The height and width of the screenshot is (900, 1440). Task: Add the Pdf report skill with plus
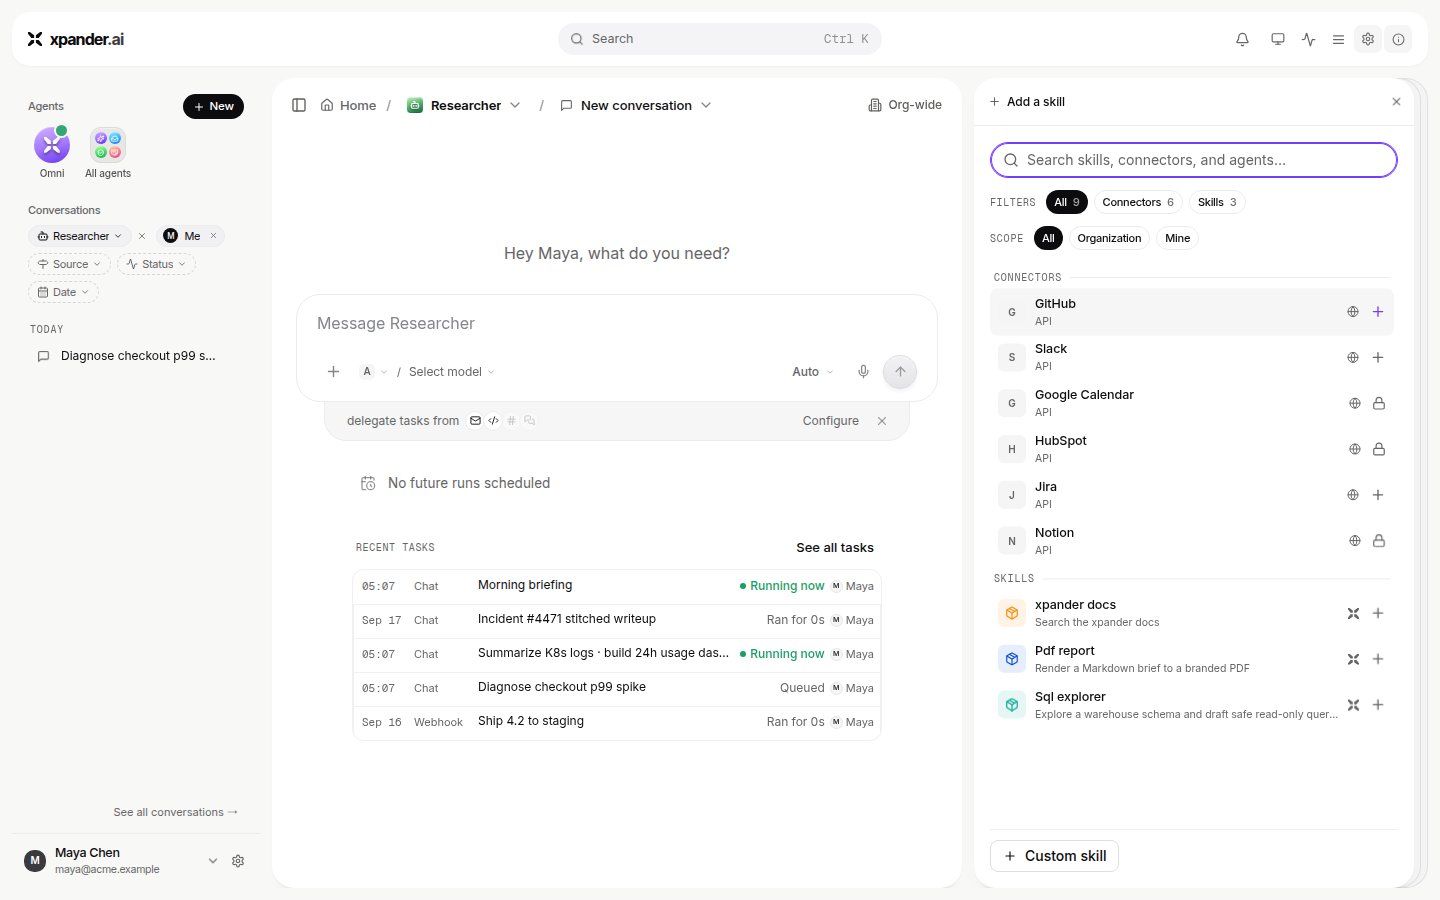(1378, 659)
